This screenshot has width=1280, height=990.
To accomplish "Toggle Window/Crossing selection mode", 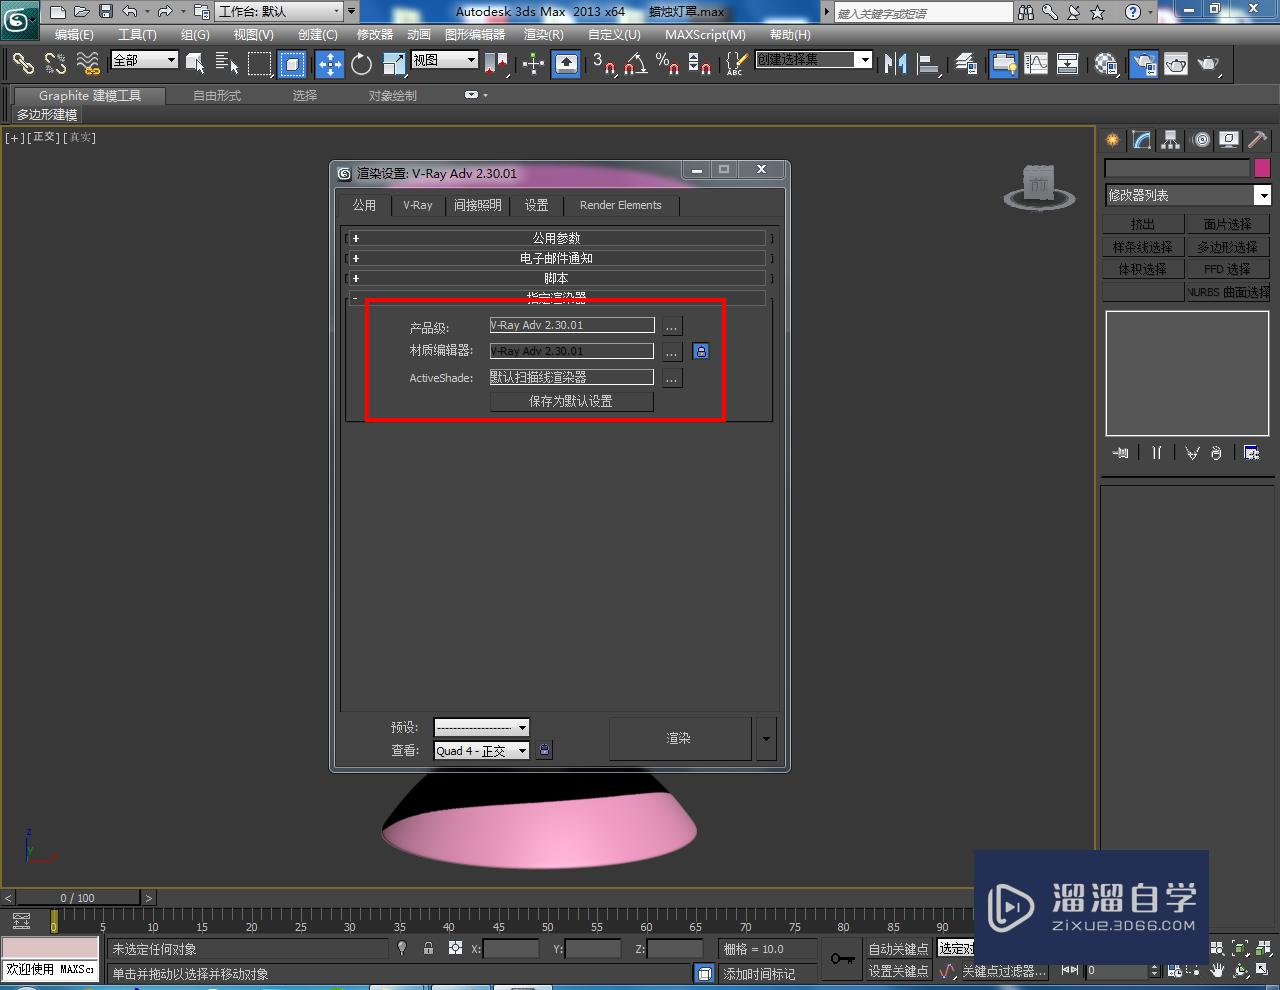I will coord(292,64).
